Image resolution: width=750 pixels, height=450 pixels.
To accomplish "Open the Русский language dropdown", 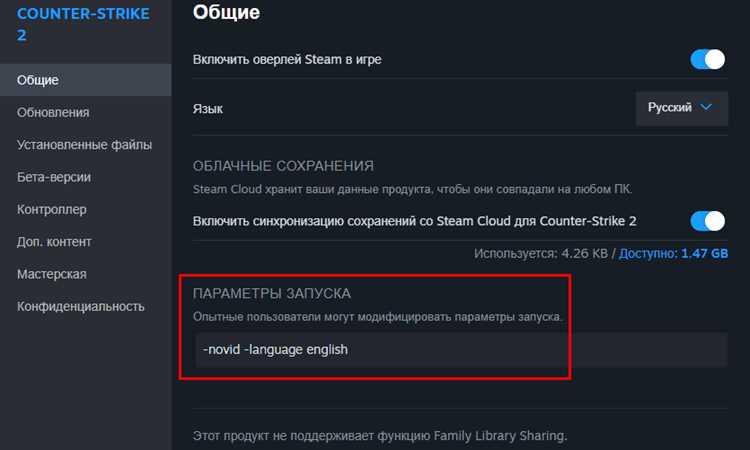I will (x=682, y=109).
